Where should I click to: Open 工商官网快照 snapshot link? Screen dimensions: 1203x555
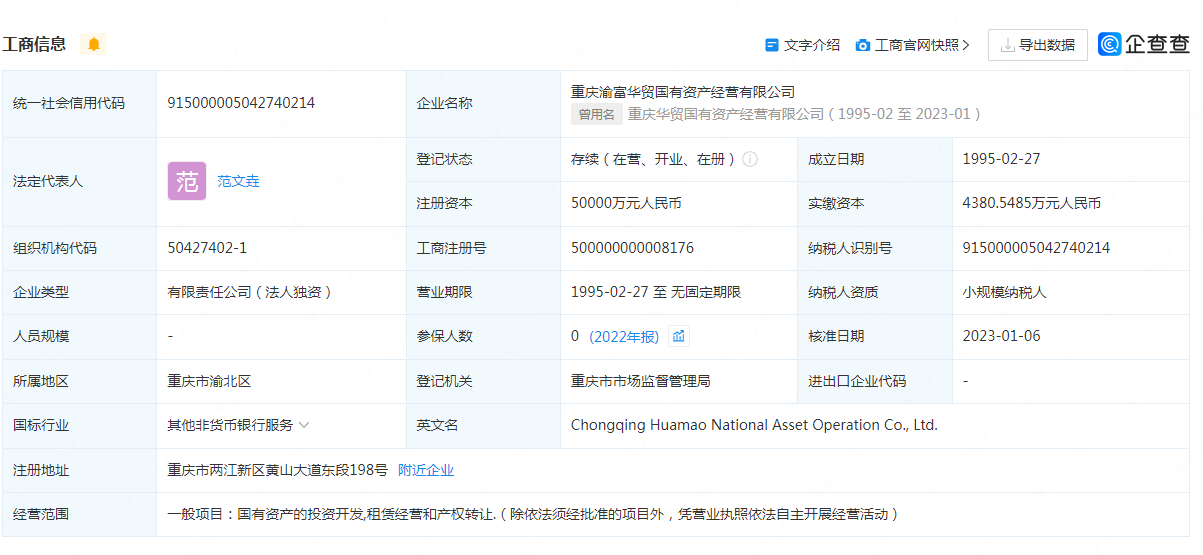pyautogui.click(x=917, y=45)
